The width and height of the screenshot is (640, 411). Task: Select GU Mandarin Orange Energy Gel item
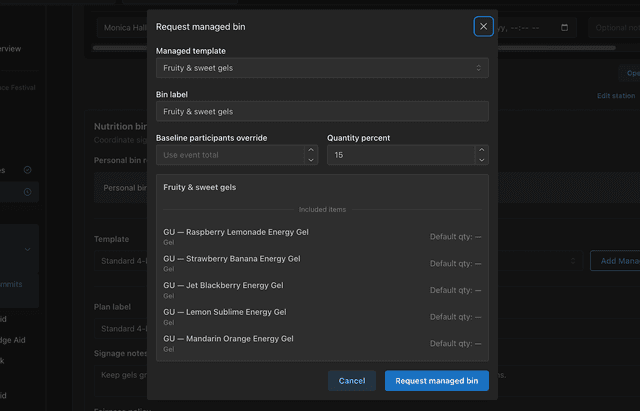(x=228, y=339)
